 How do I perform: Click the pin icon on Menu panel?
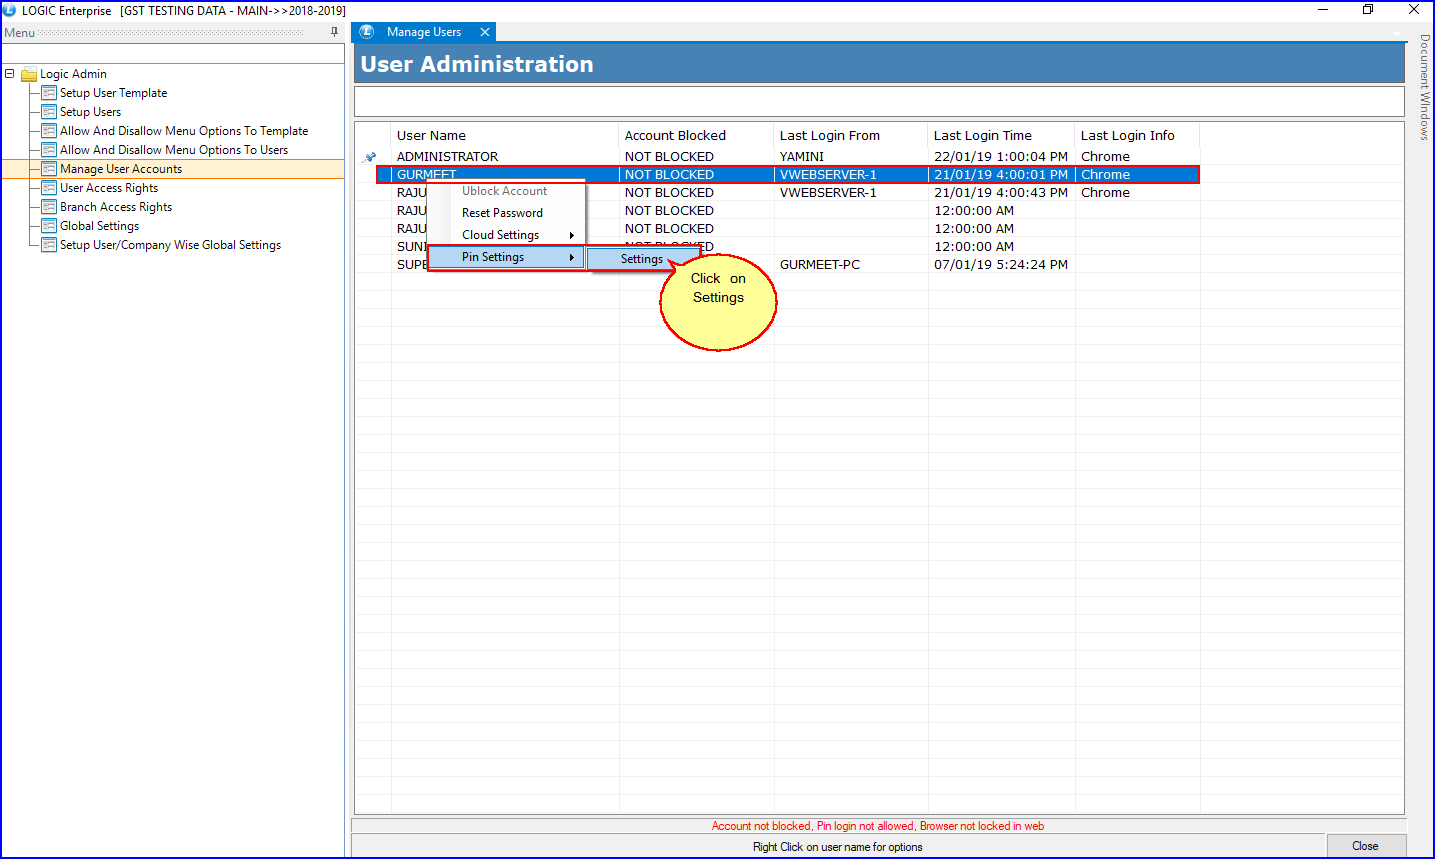tap(334, 32)
